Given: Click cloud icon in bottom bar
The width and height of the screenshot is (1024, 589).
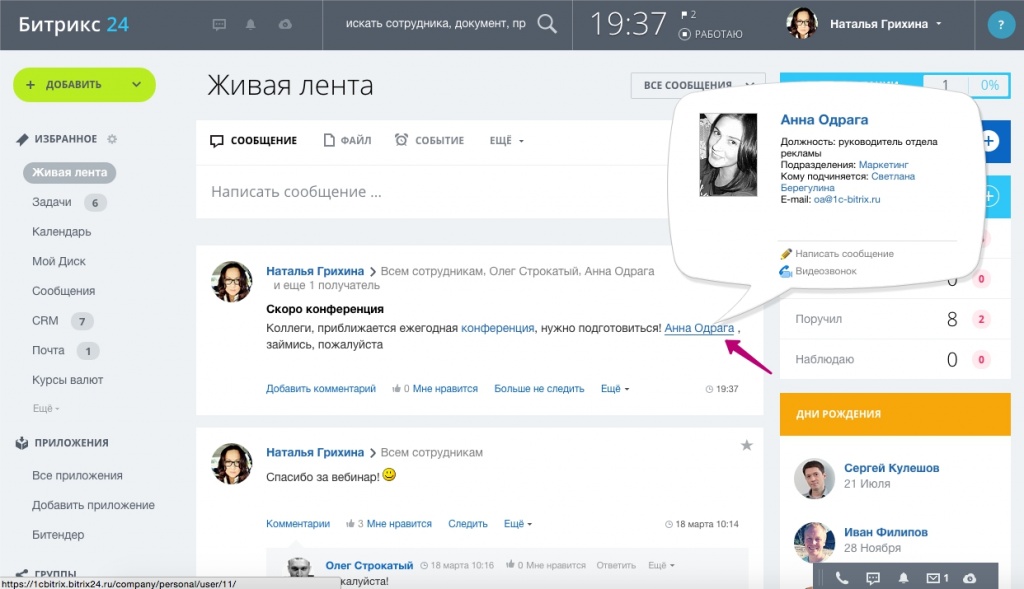Looking at the screenshot, I should point(970,578).
